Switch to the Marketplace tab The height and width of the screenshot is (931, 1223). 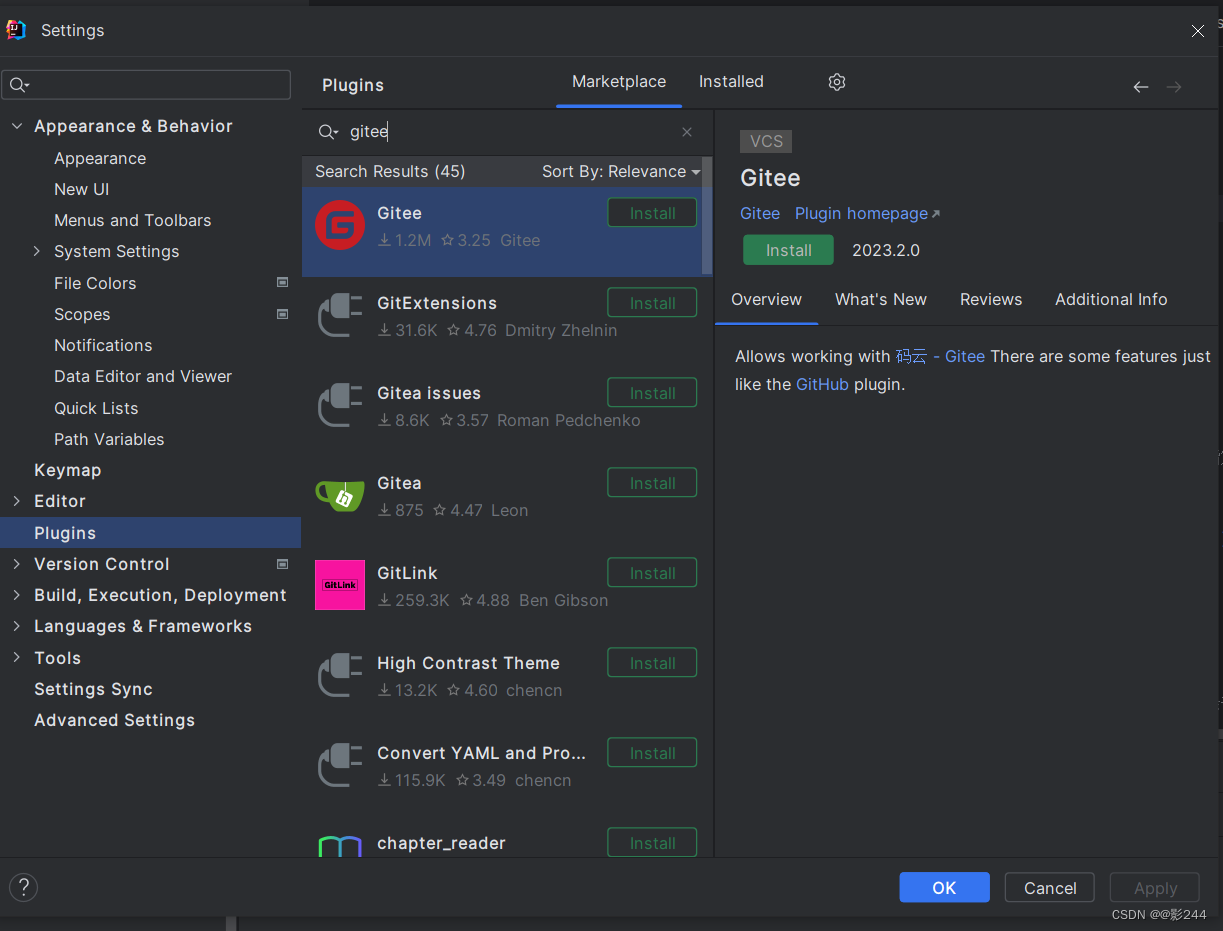coord(619,82)
